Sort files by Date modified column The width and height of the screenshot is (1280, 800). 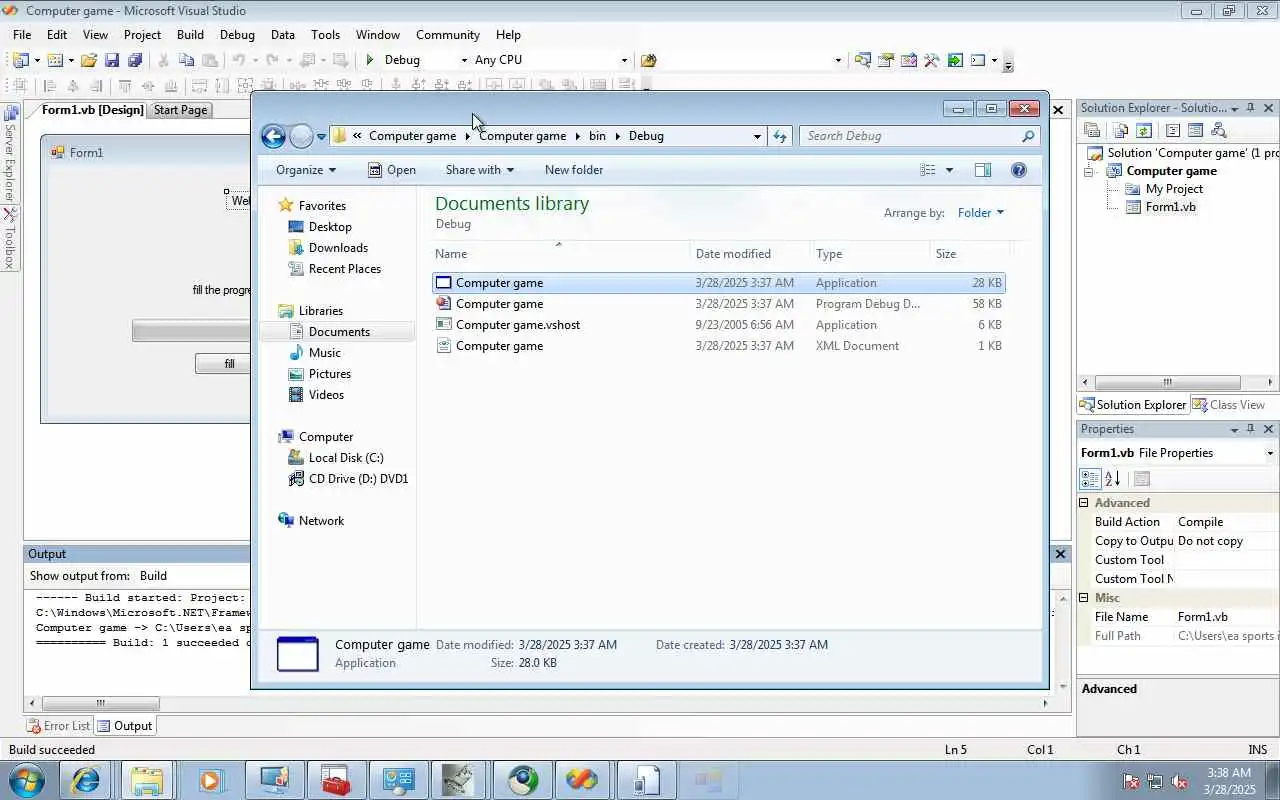pyautogui.click(x=749, y=254)
